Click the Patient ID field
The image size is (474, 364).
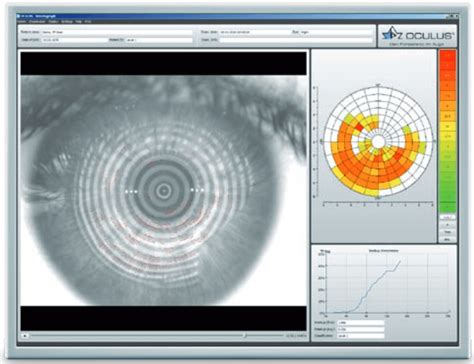coord(159,40)
